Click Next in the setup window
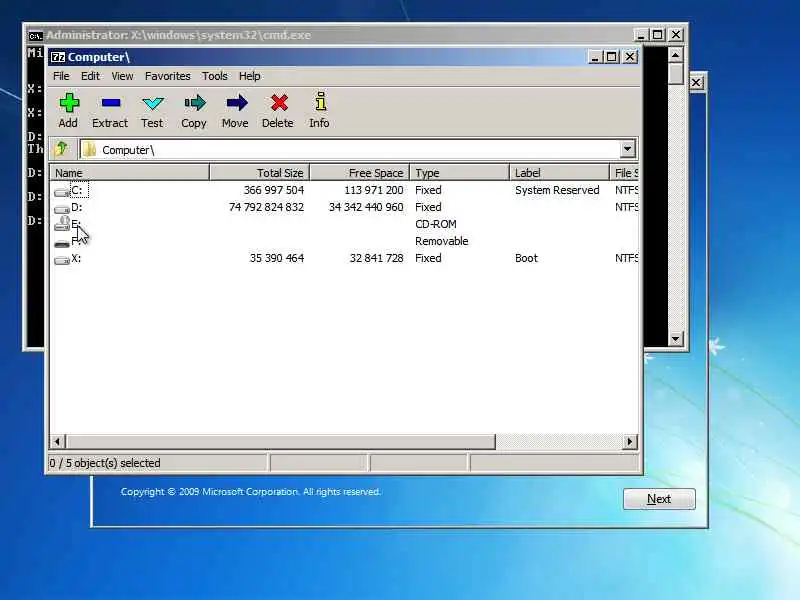Image resolution: width=800 pixels, height=600 pixels. point(659,499)
